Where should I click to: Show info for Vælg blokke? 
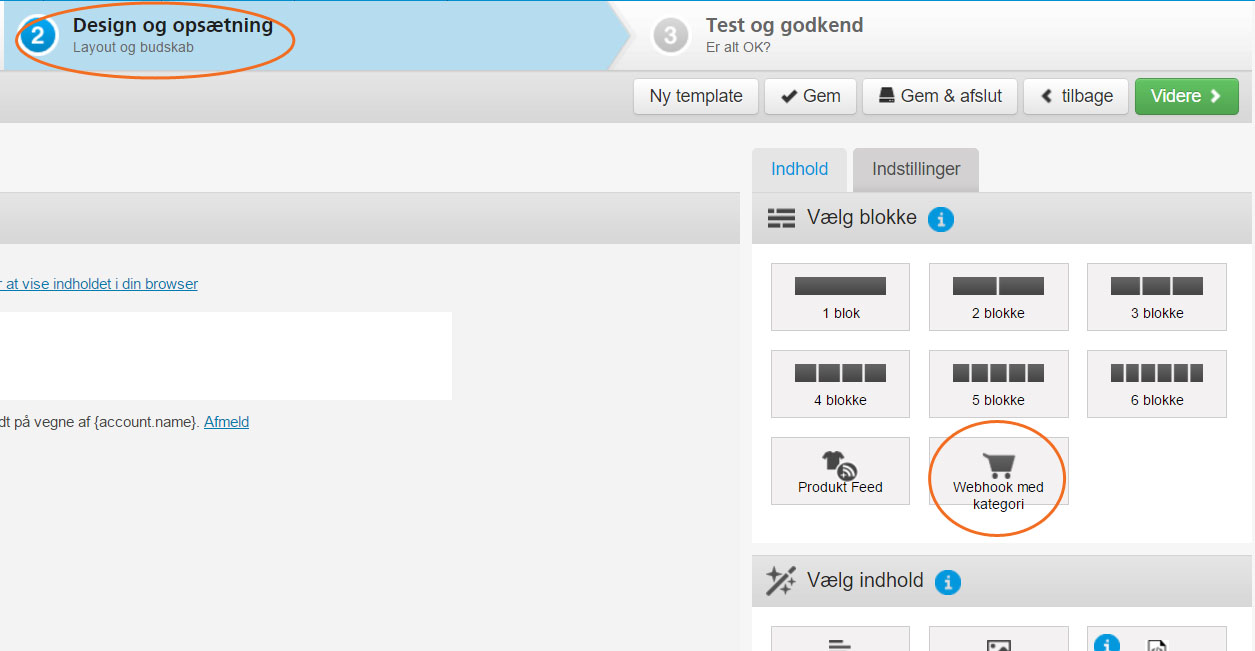point(940,219)
